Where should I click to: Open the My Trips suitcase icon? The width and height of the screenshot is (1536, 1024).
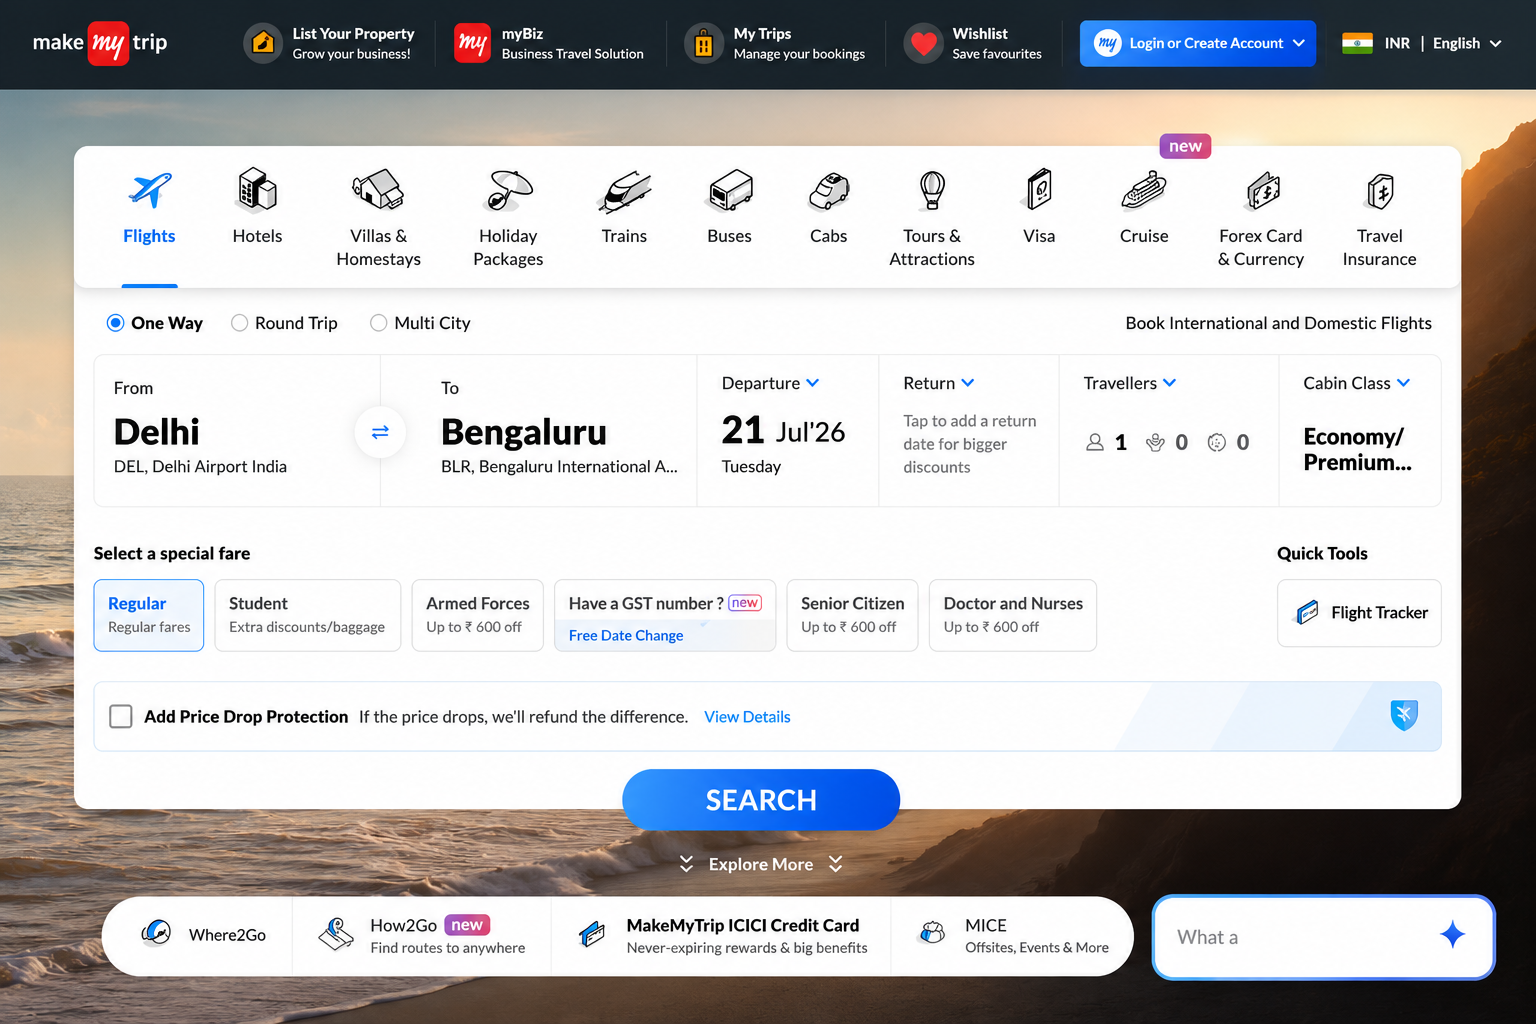coord(704,43)
